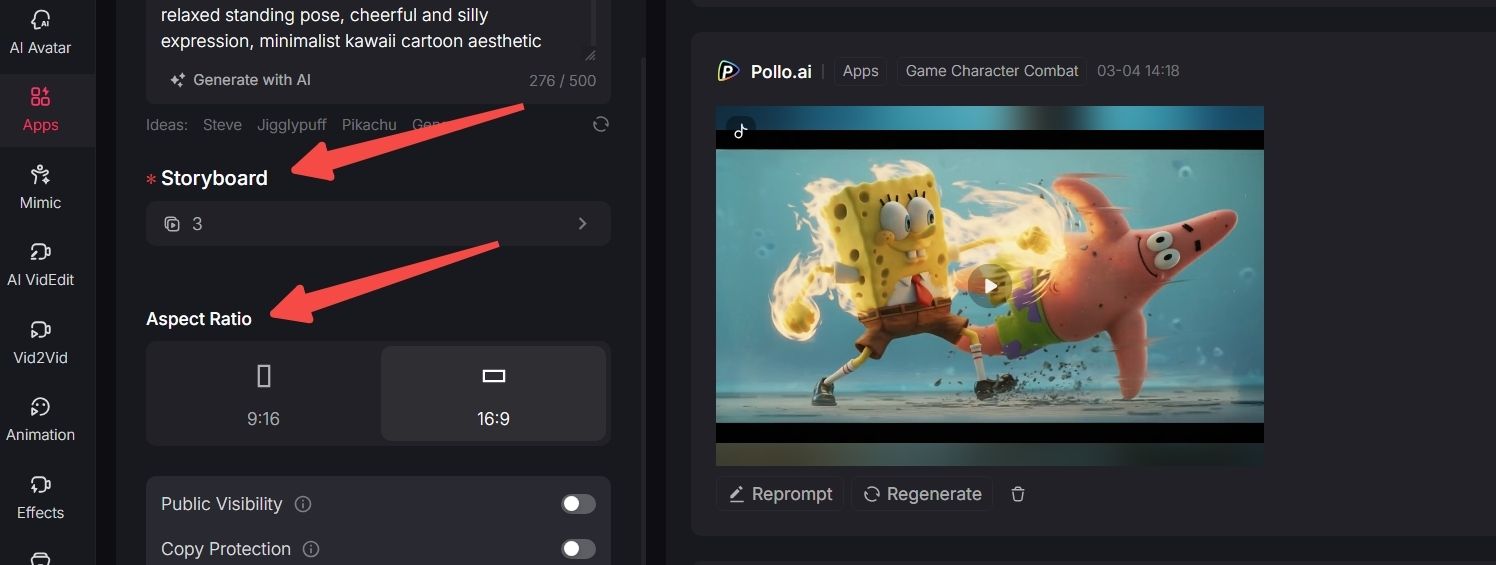This screenshot has height=565, width=1496.
Task: Open AI VidEdit in sidebar
Action: coord(40,265)
